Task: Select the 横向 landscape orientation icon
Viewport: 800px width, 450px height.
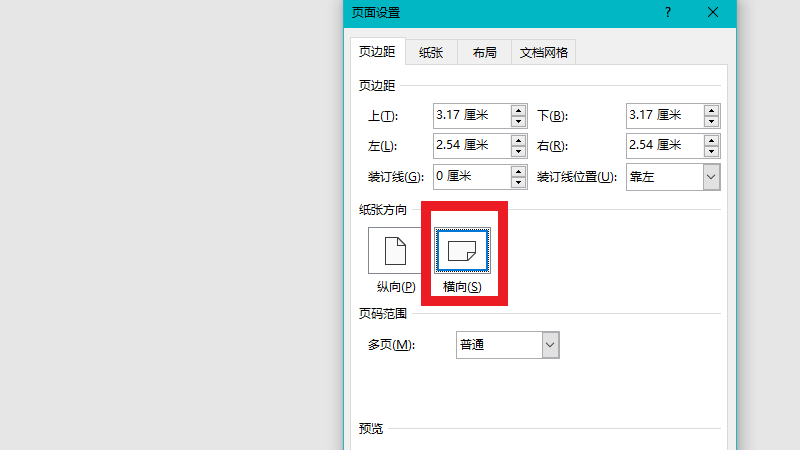Action: (462, 251)
